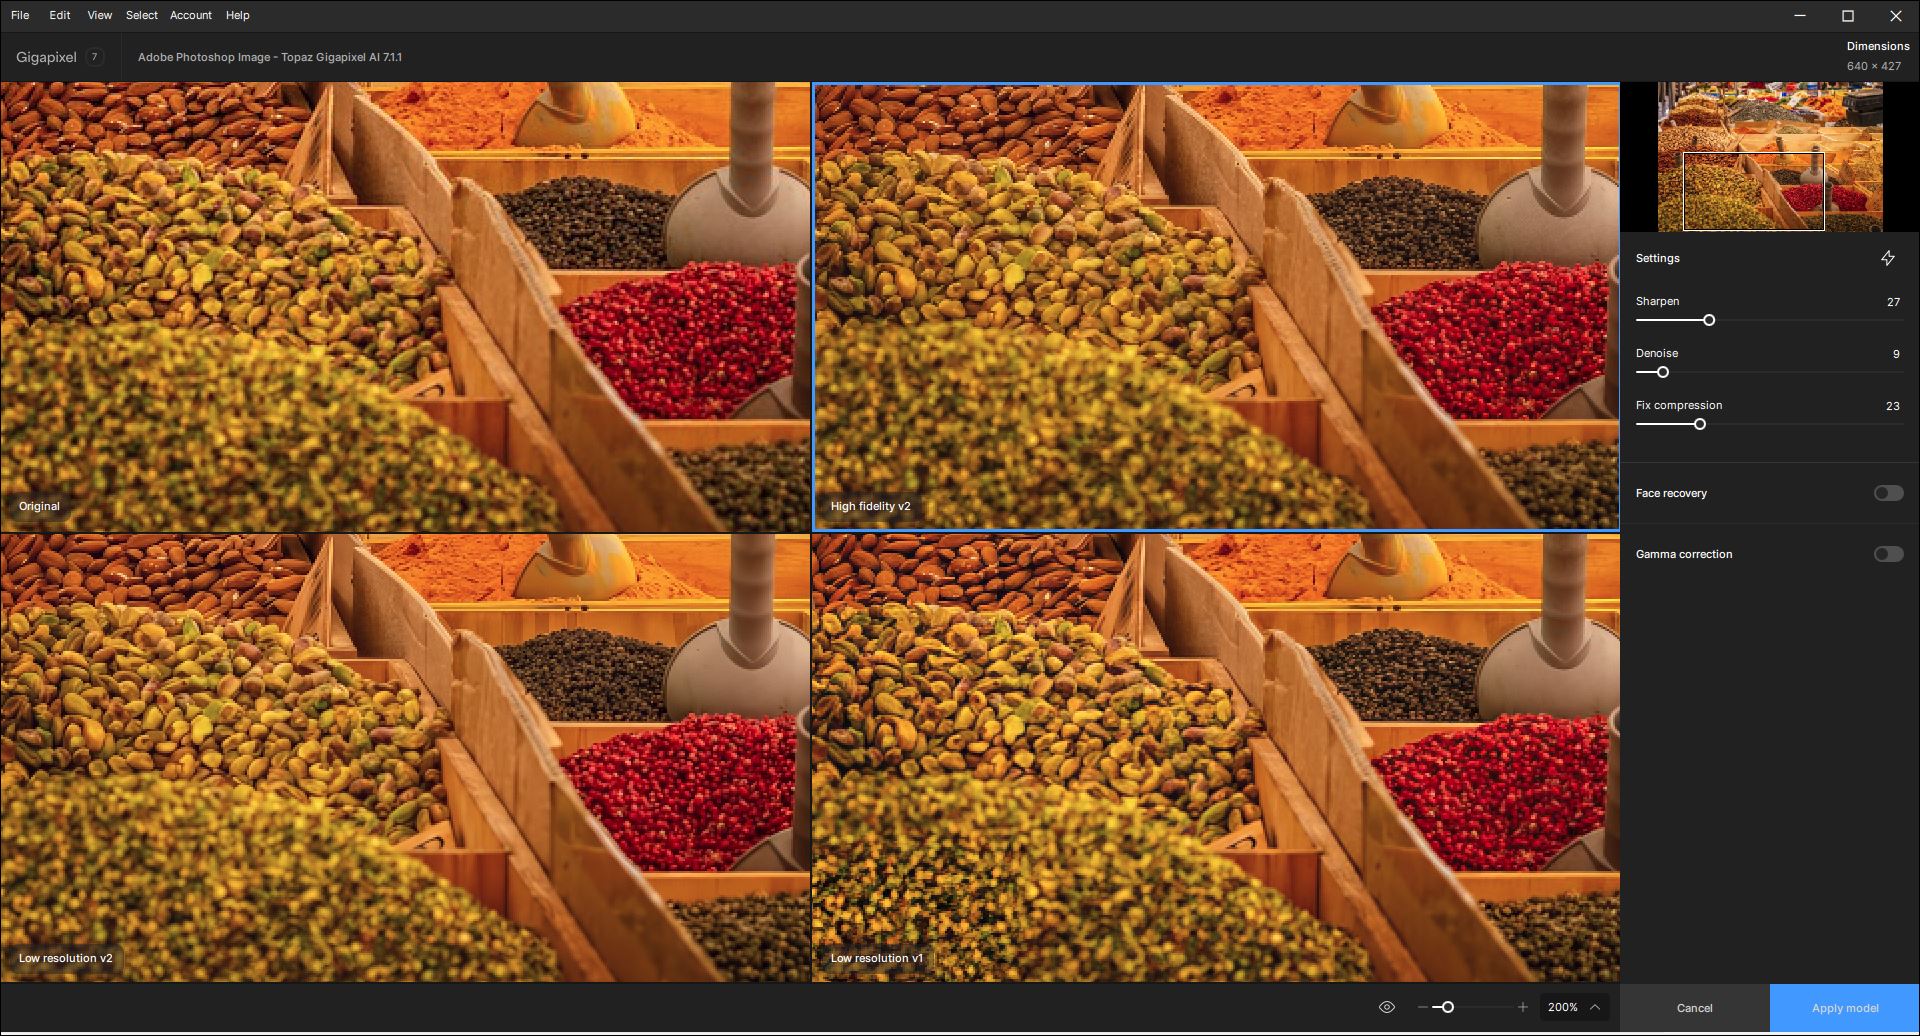
Task: Toggle Face recovery on
Action: [x=1888, y=493]
